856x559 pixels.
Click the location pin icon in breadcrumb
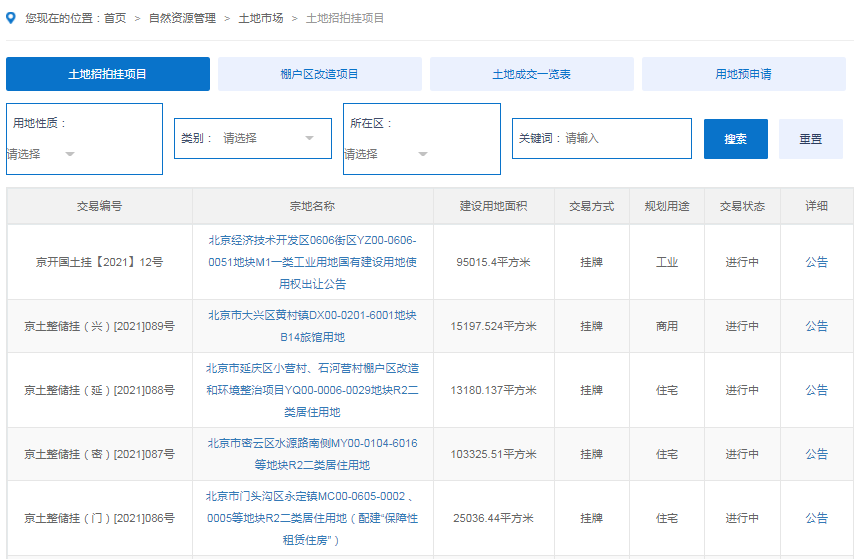[11, 17]
